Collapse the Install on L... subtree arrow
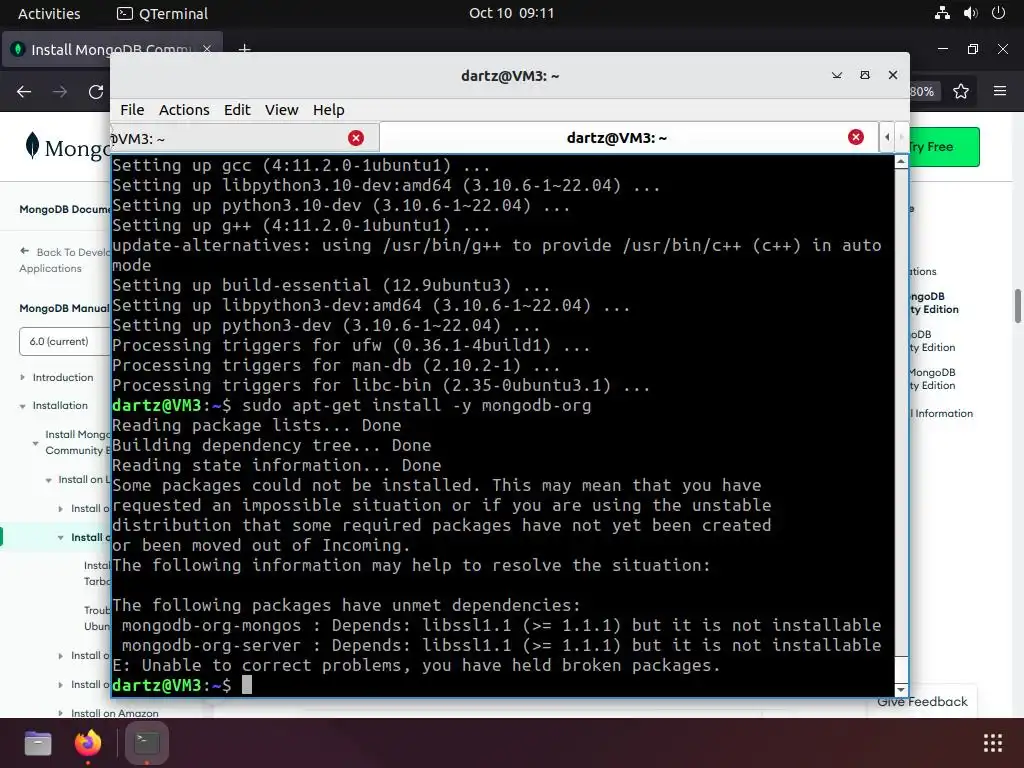 point(48,480)
